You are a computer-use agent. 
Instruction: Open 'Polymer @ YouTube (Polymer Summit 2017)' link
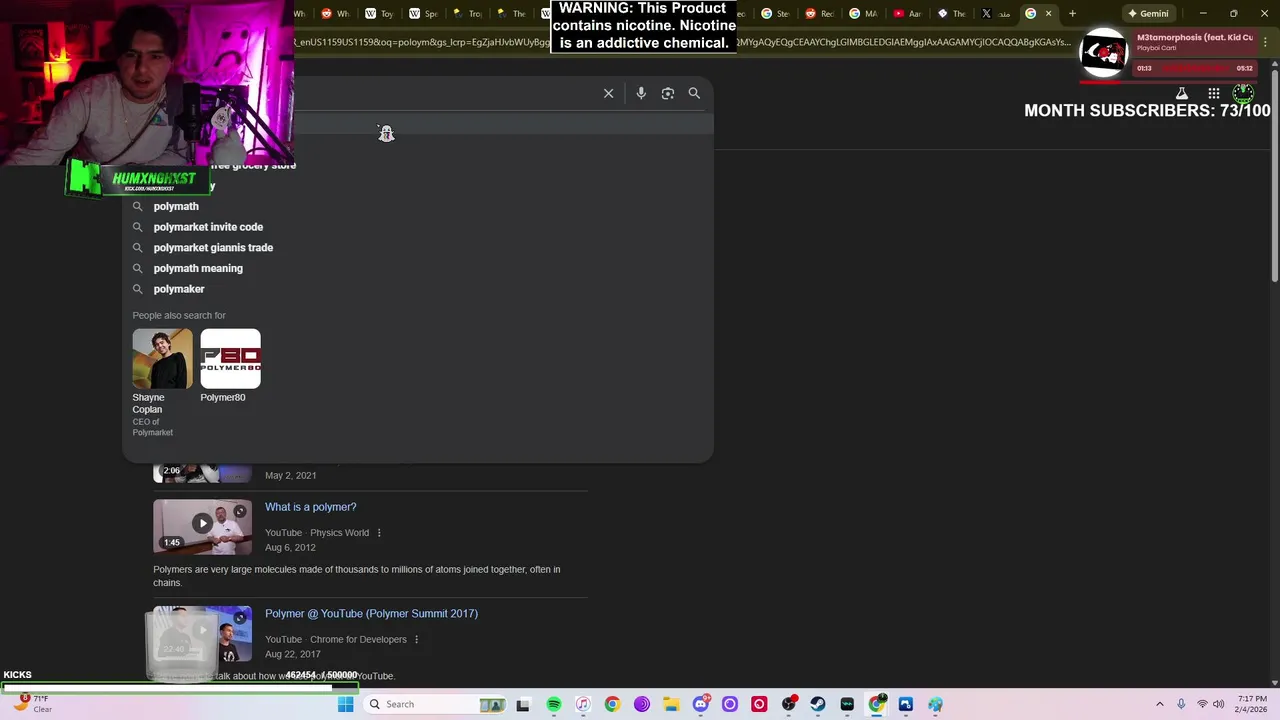(371, 614)
